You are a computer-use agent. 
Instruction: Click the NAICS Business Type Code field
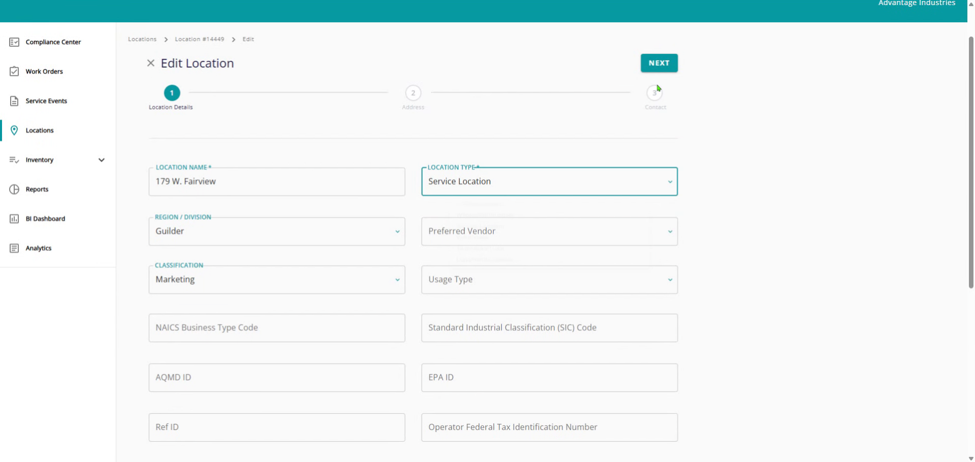277,328
